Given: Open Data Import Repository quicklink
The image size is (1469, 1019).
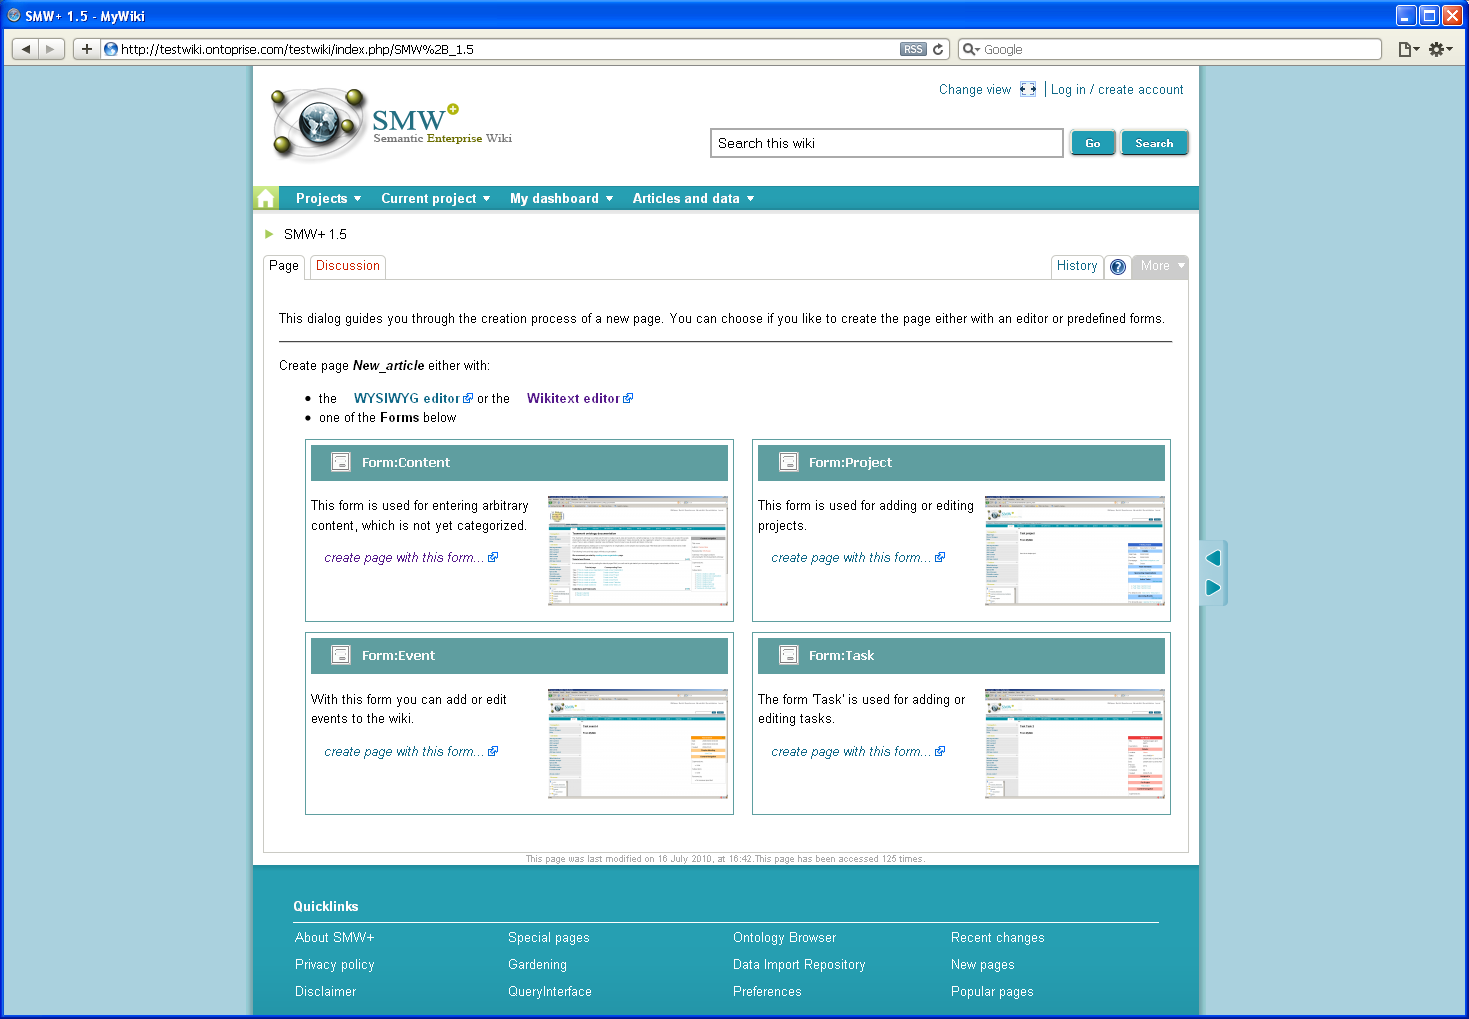Looking at the screenshot, I should [799, 965].
